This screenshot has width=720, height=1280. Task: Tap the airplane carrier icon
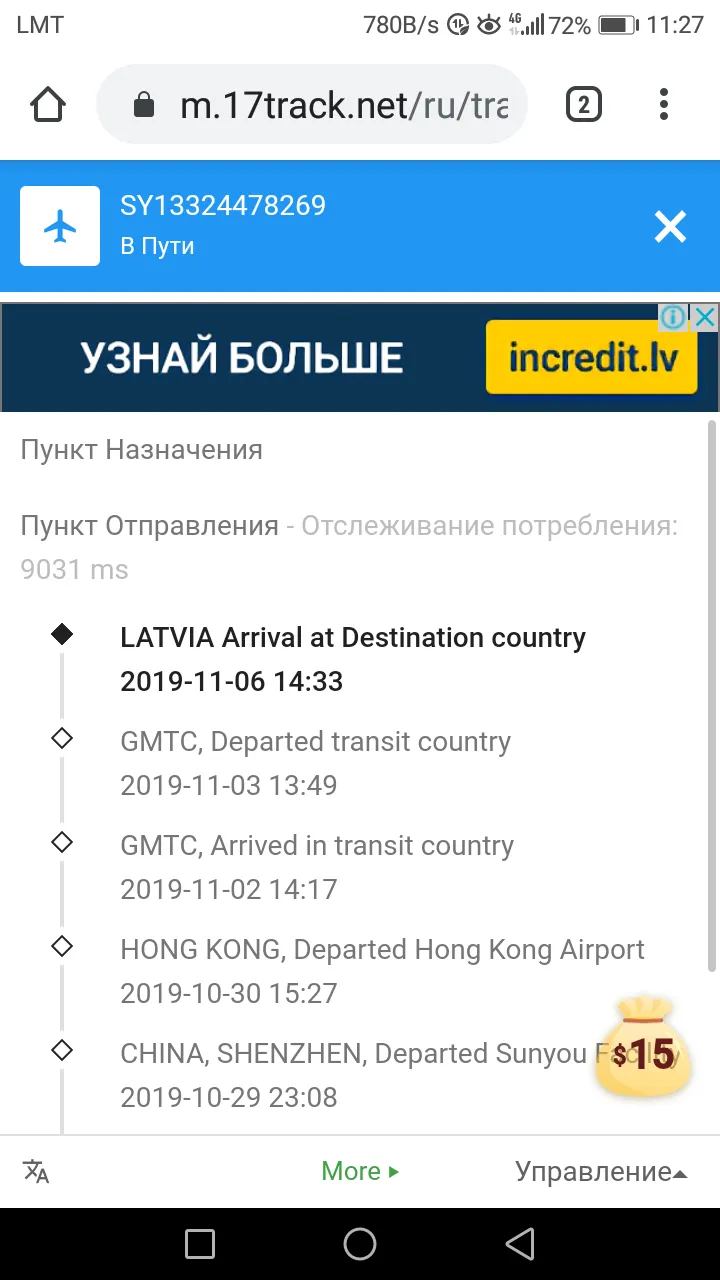click(x=60, y=226)
